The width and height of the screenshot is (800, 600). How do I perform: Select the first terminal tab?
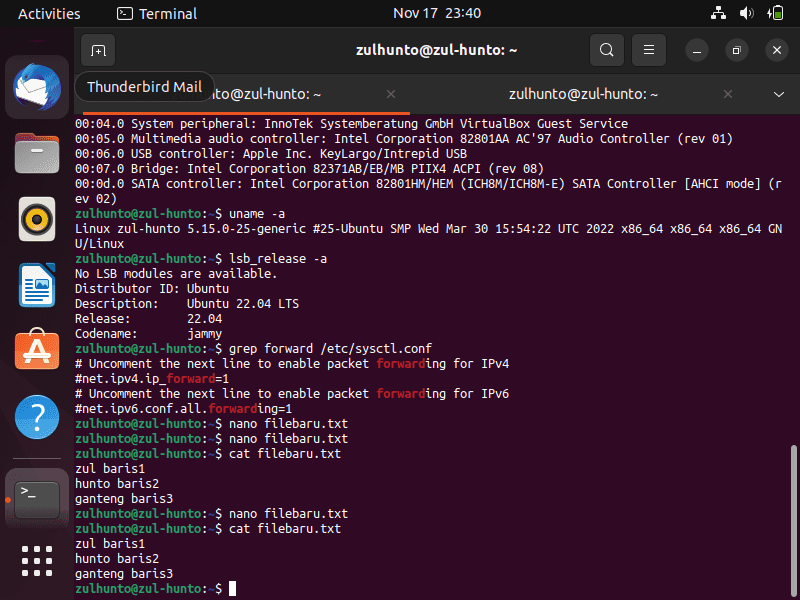click(x=246, y=94)
